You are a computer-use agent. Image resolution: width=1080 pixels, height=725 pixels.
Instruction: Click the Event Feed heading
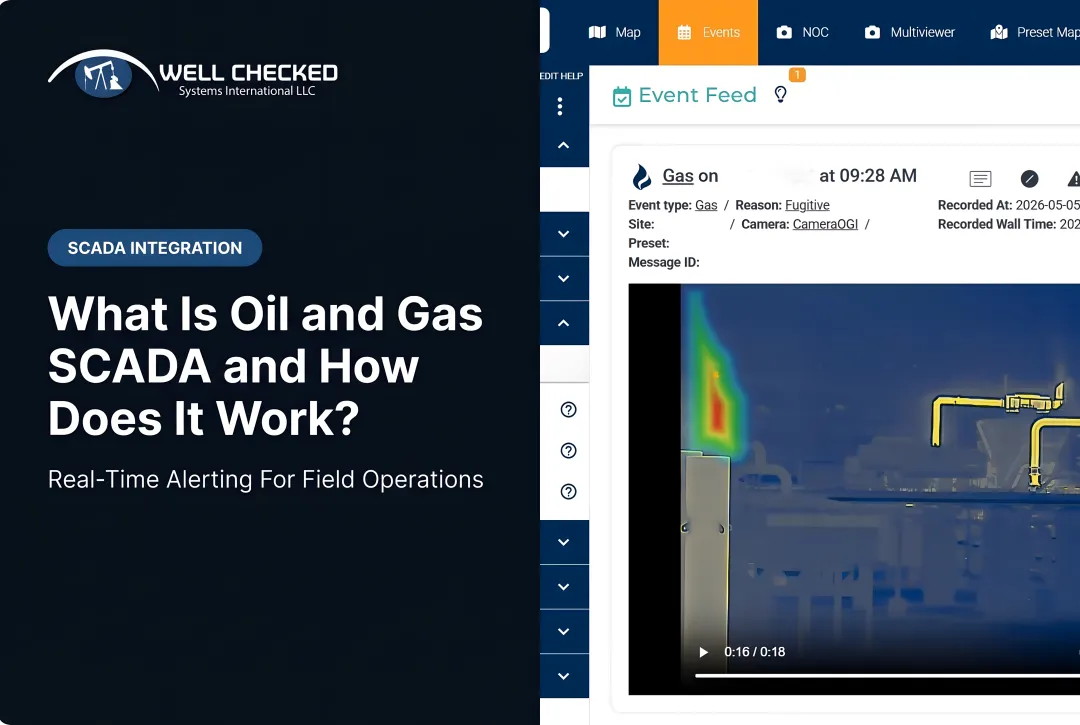[x=697, y=95]
